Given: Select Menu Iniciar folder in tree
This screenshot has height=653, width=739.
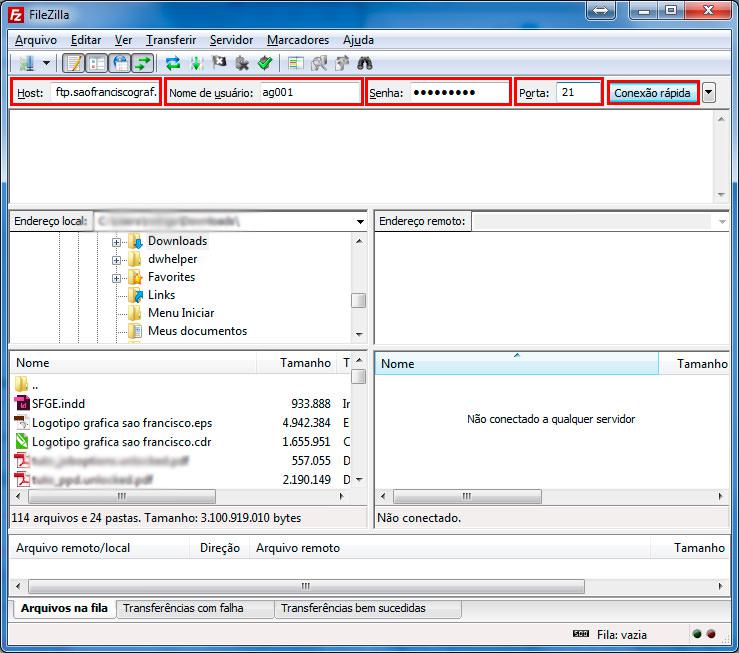Looking at the screenshot, I should (181, 312).
